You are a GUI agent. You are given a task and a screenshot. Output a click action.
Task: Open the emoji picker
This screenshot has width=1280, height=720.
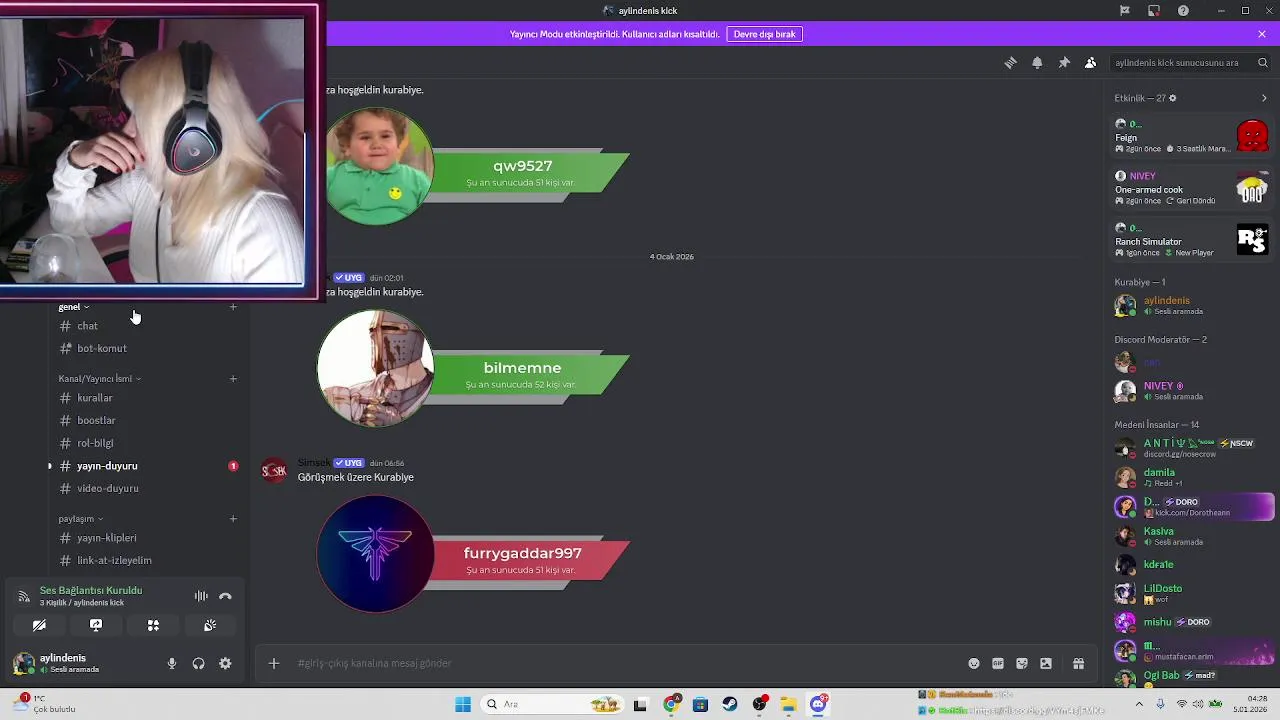pos(974,663)
